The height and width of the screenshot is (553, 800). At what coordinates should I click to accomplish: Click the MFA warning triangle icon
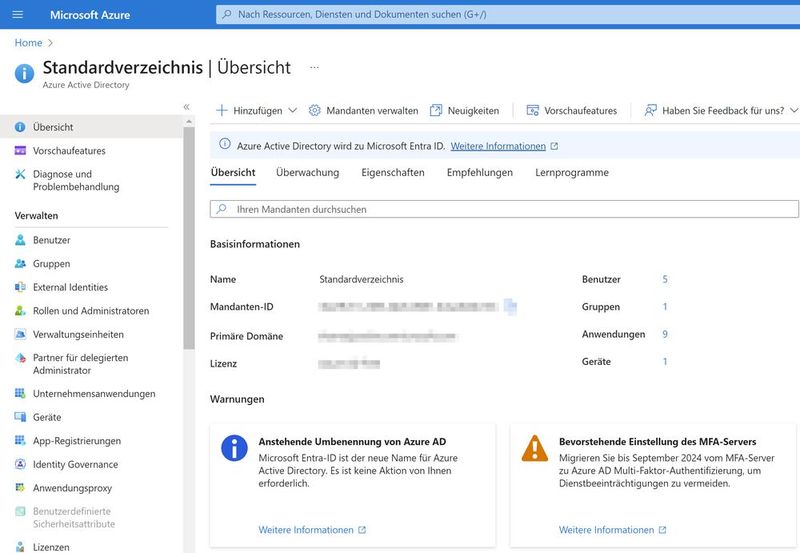pos(535,448)
